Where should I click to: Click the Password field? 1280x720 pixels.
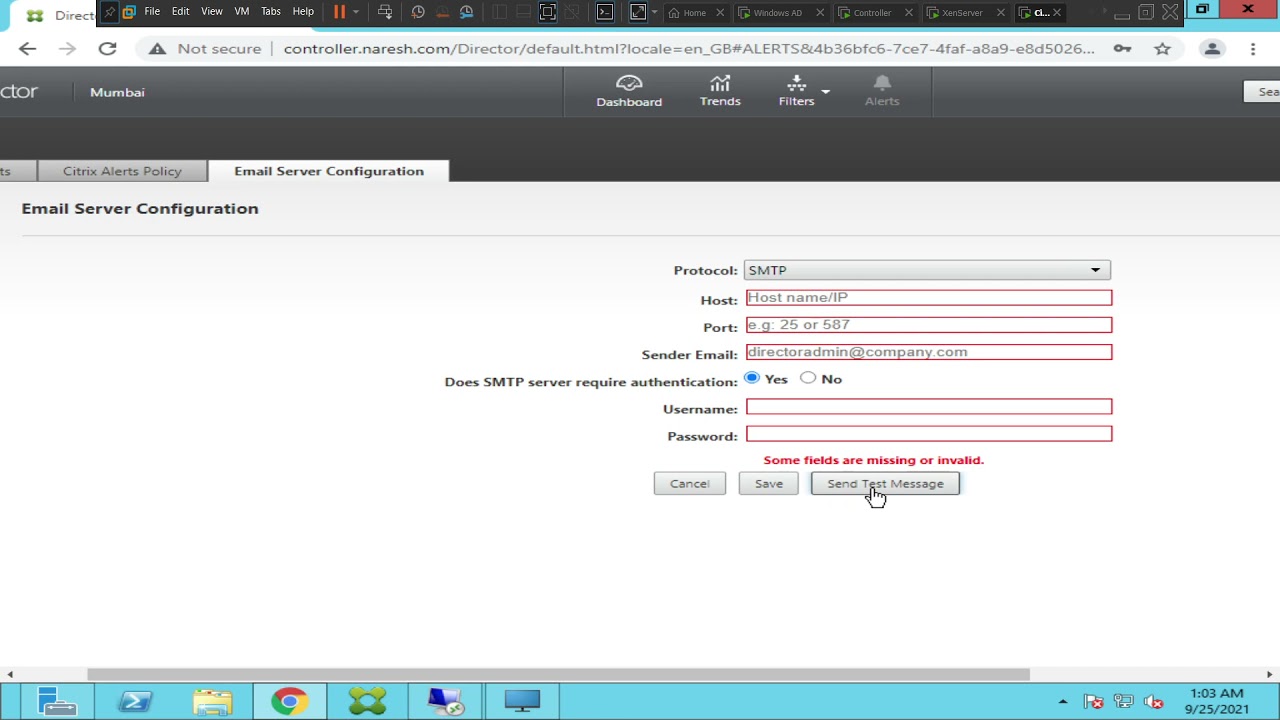point(928,433)
